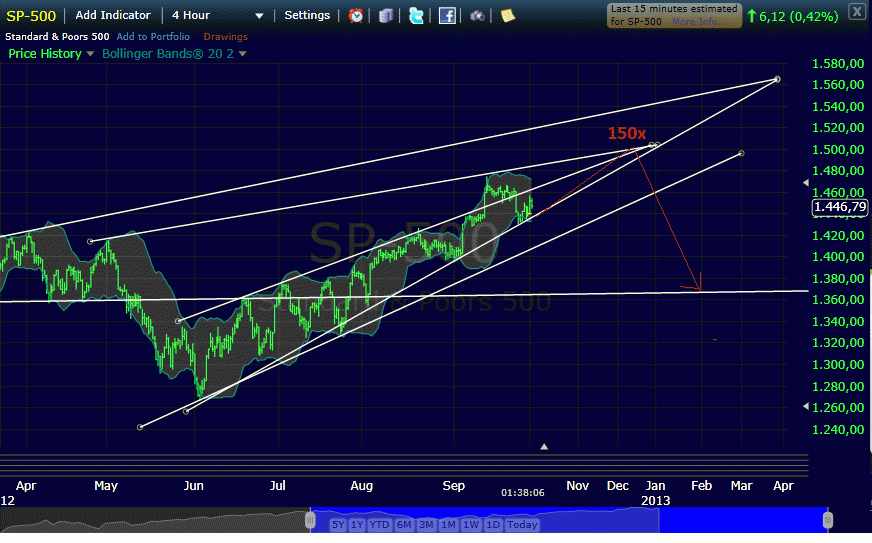The height and width of the screenshot is (543, 872).
Task: Click the SP-500 ticker symbol
Action: pos(31,16)
